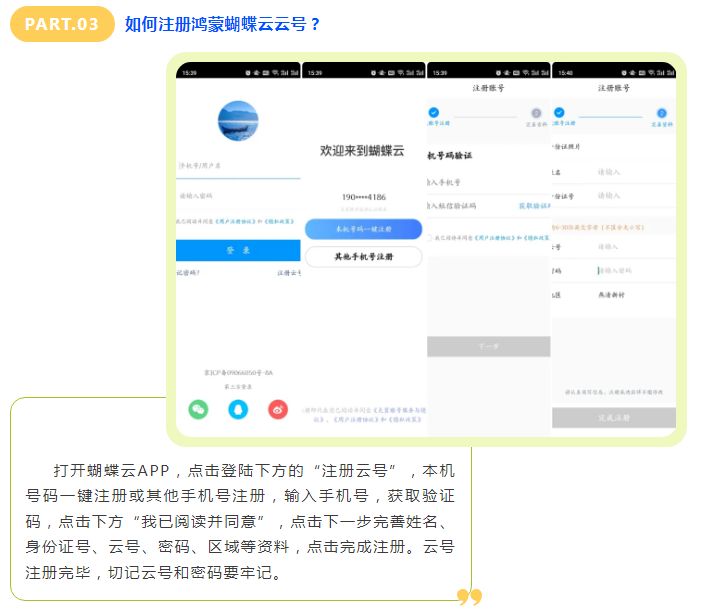This screenshot has height=612, width=706.
Task: Click the PART.03 yellow badge
Action: click(62, 24)
